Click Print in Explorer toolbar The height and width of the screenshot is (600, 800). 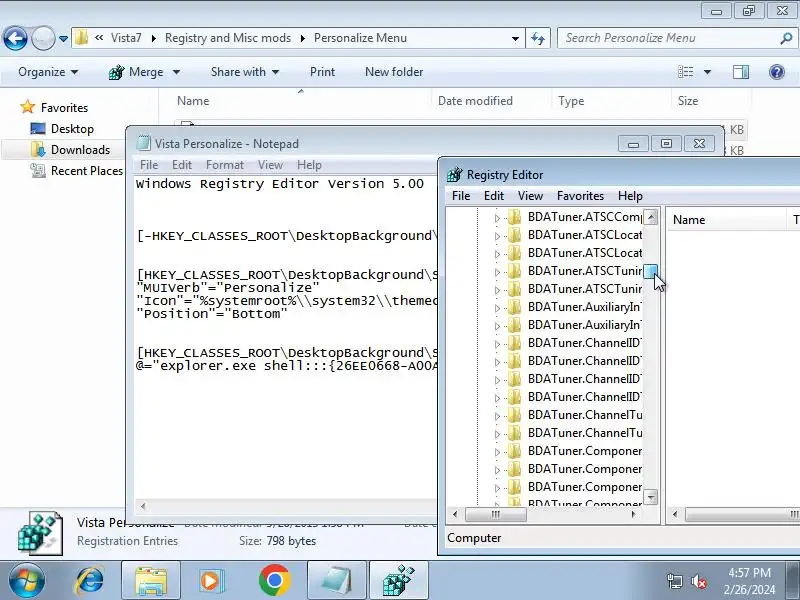point(322,72)
